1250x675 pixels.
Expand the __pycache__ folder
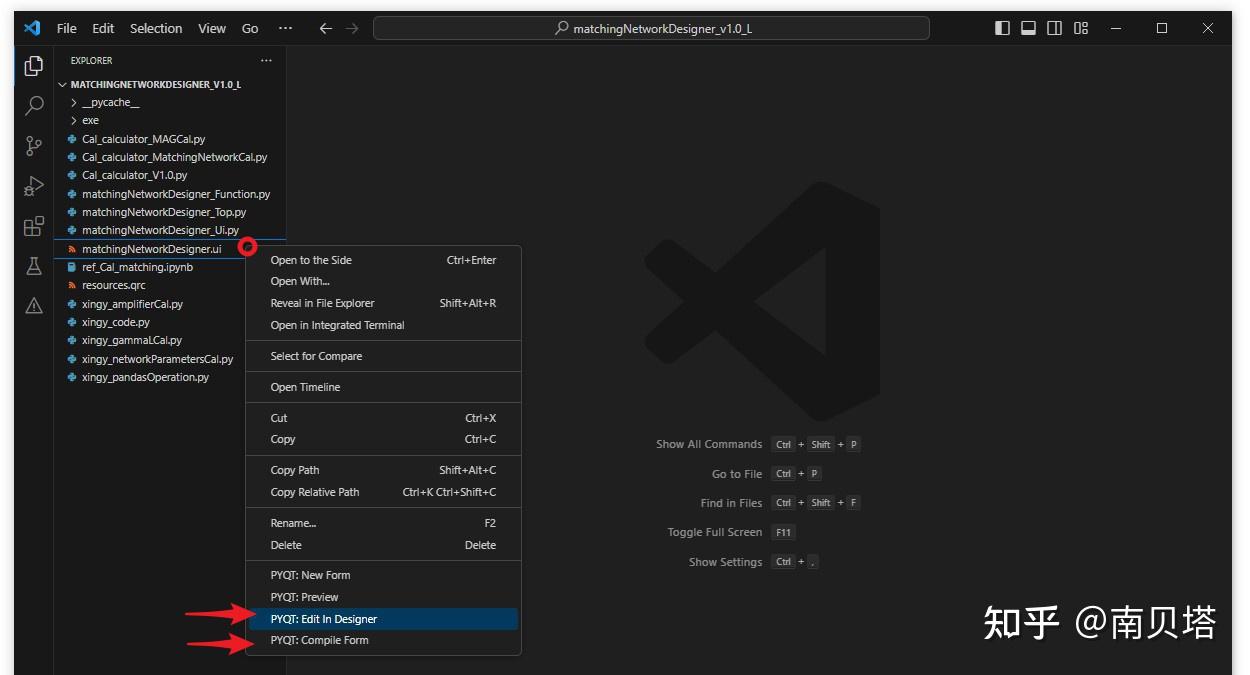(x=171, y=102)
